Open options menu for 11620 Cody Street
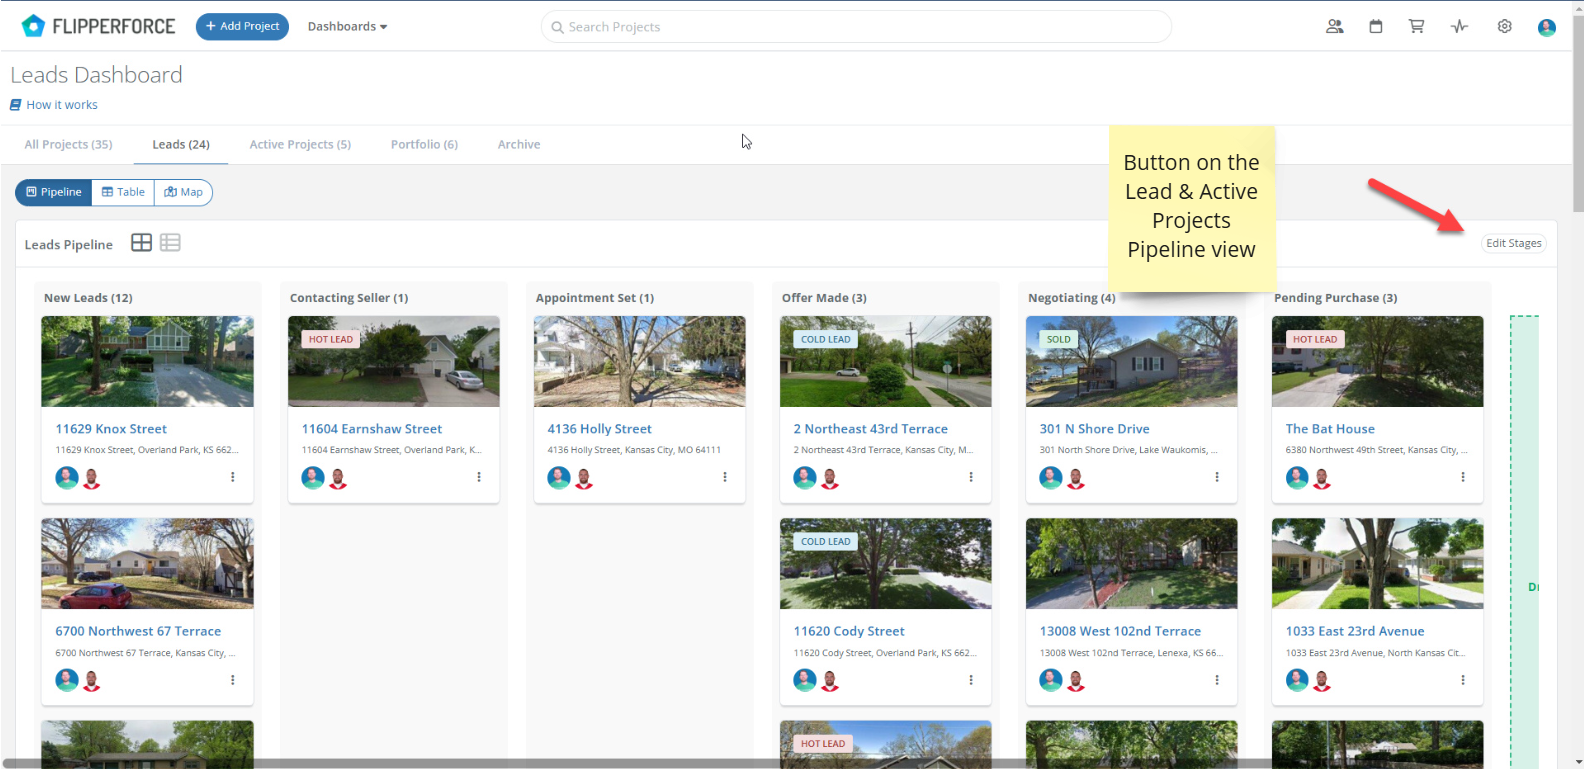 click(971, 680)
